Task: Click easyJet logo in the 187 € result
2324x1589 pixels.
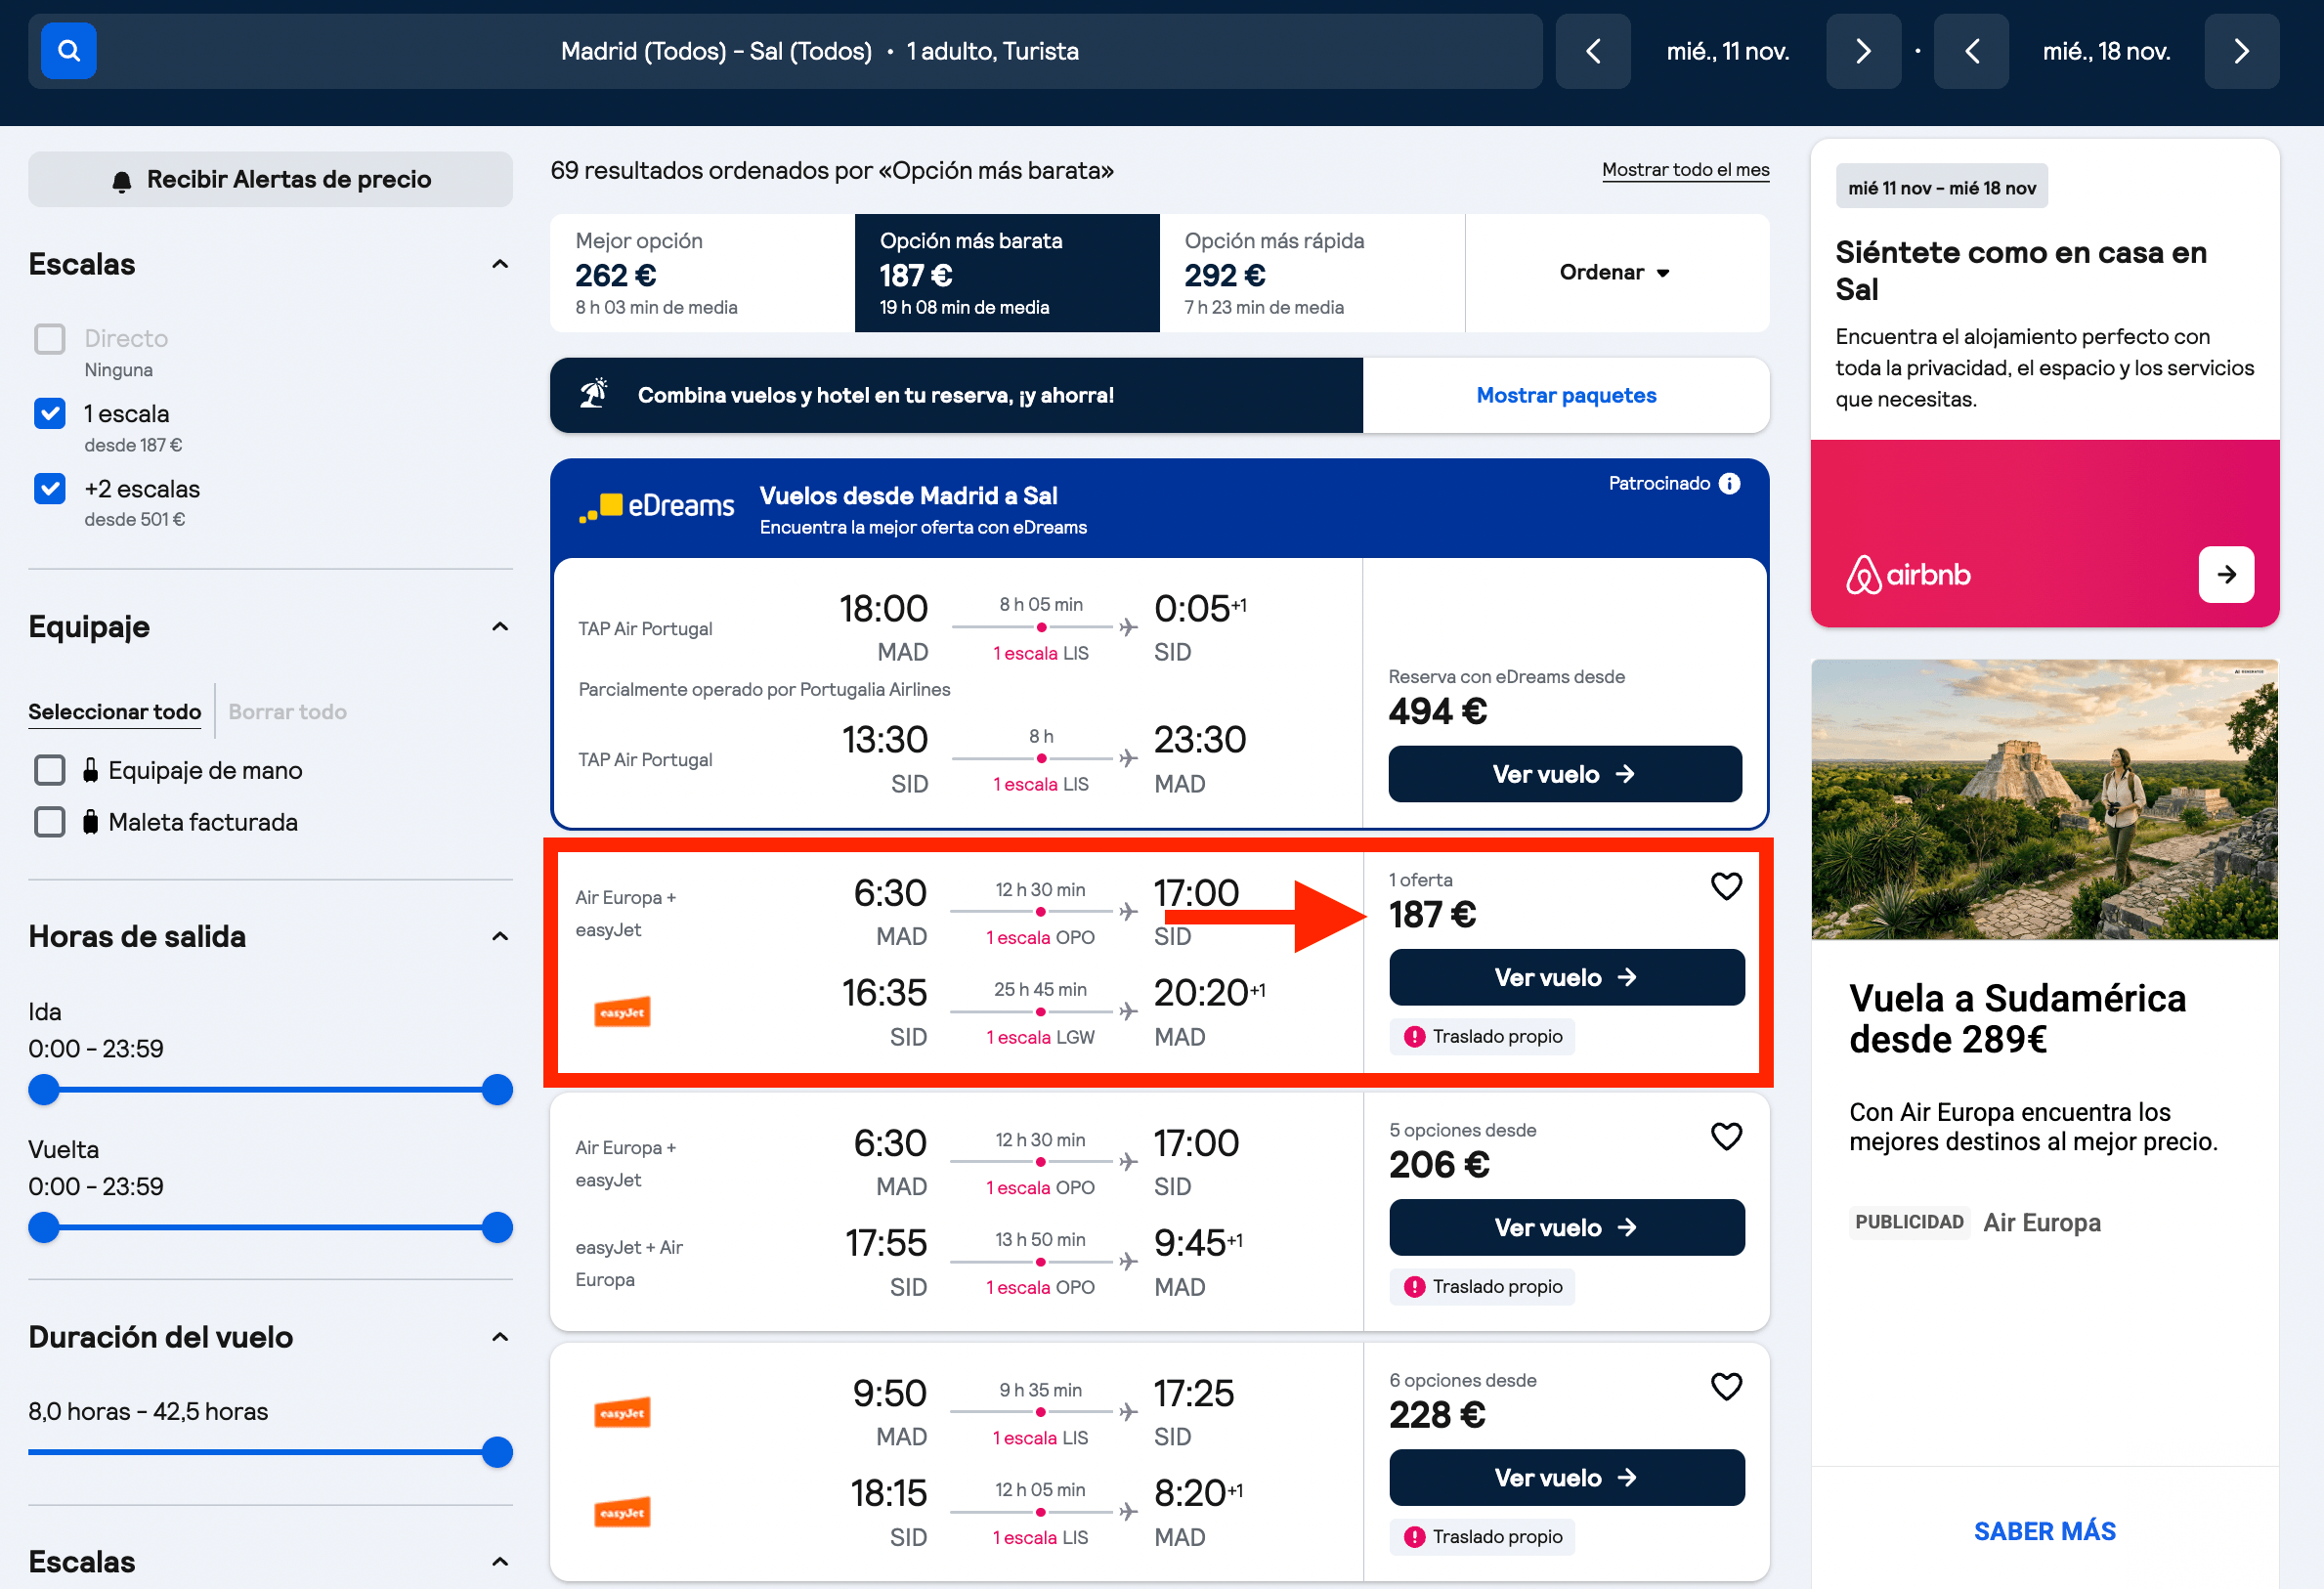Action: (622, 1012)
